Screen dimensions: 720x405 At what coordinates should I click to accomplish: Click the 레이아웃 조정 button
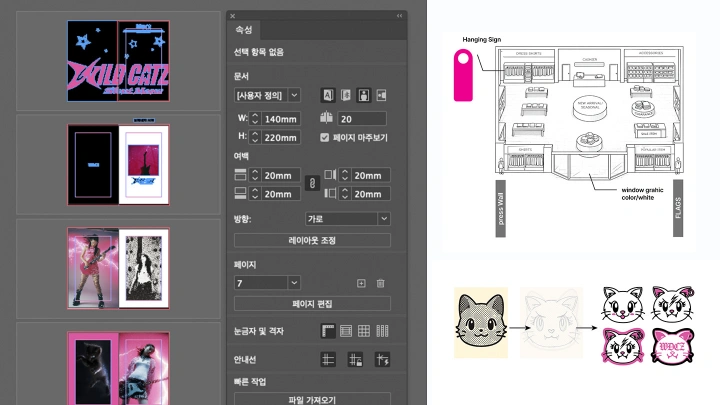312,240
